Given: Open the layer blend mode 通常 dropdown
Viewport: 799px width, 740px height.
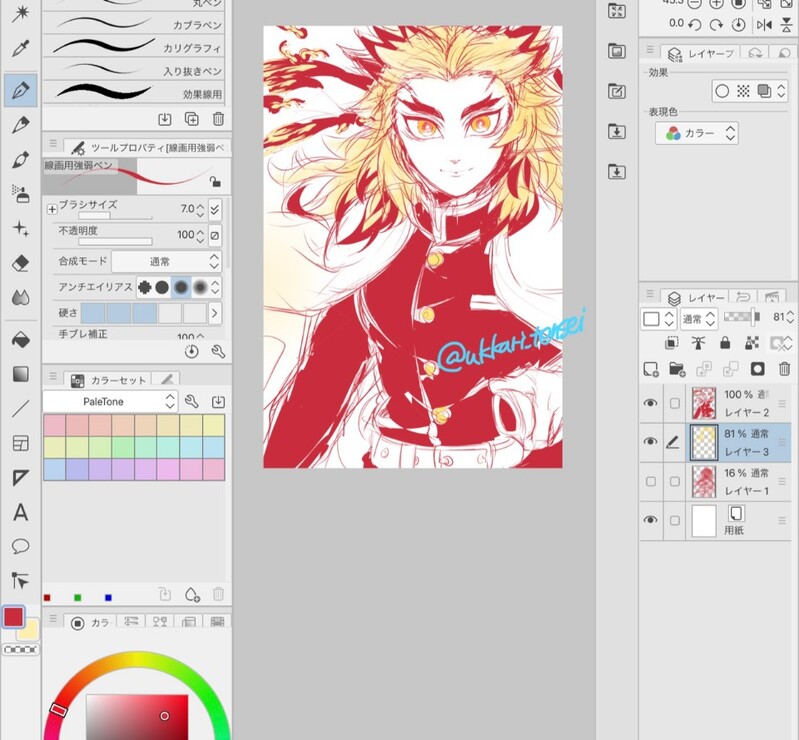Looking at the screenshot, I should (699, 319).
